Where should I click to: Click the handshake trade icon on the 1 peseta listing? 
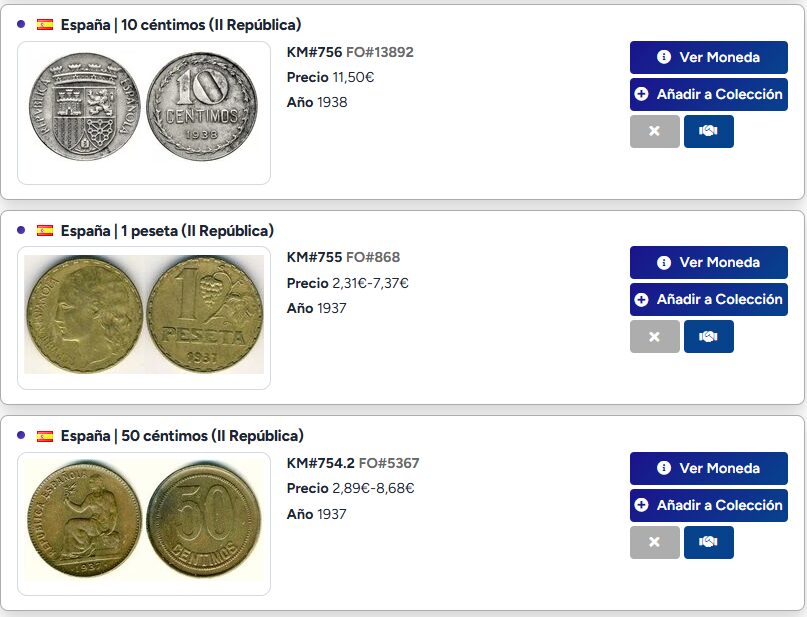pyautogui.click(x=708, y=336)
